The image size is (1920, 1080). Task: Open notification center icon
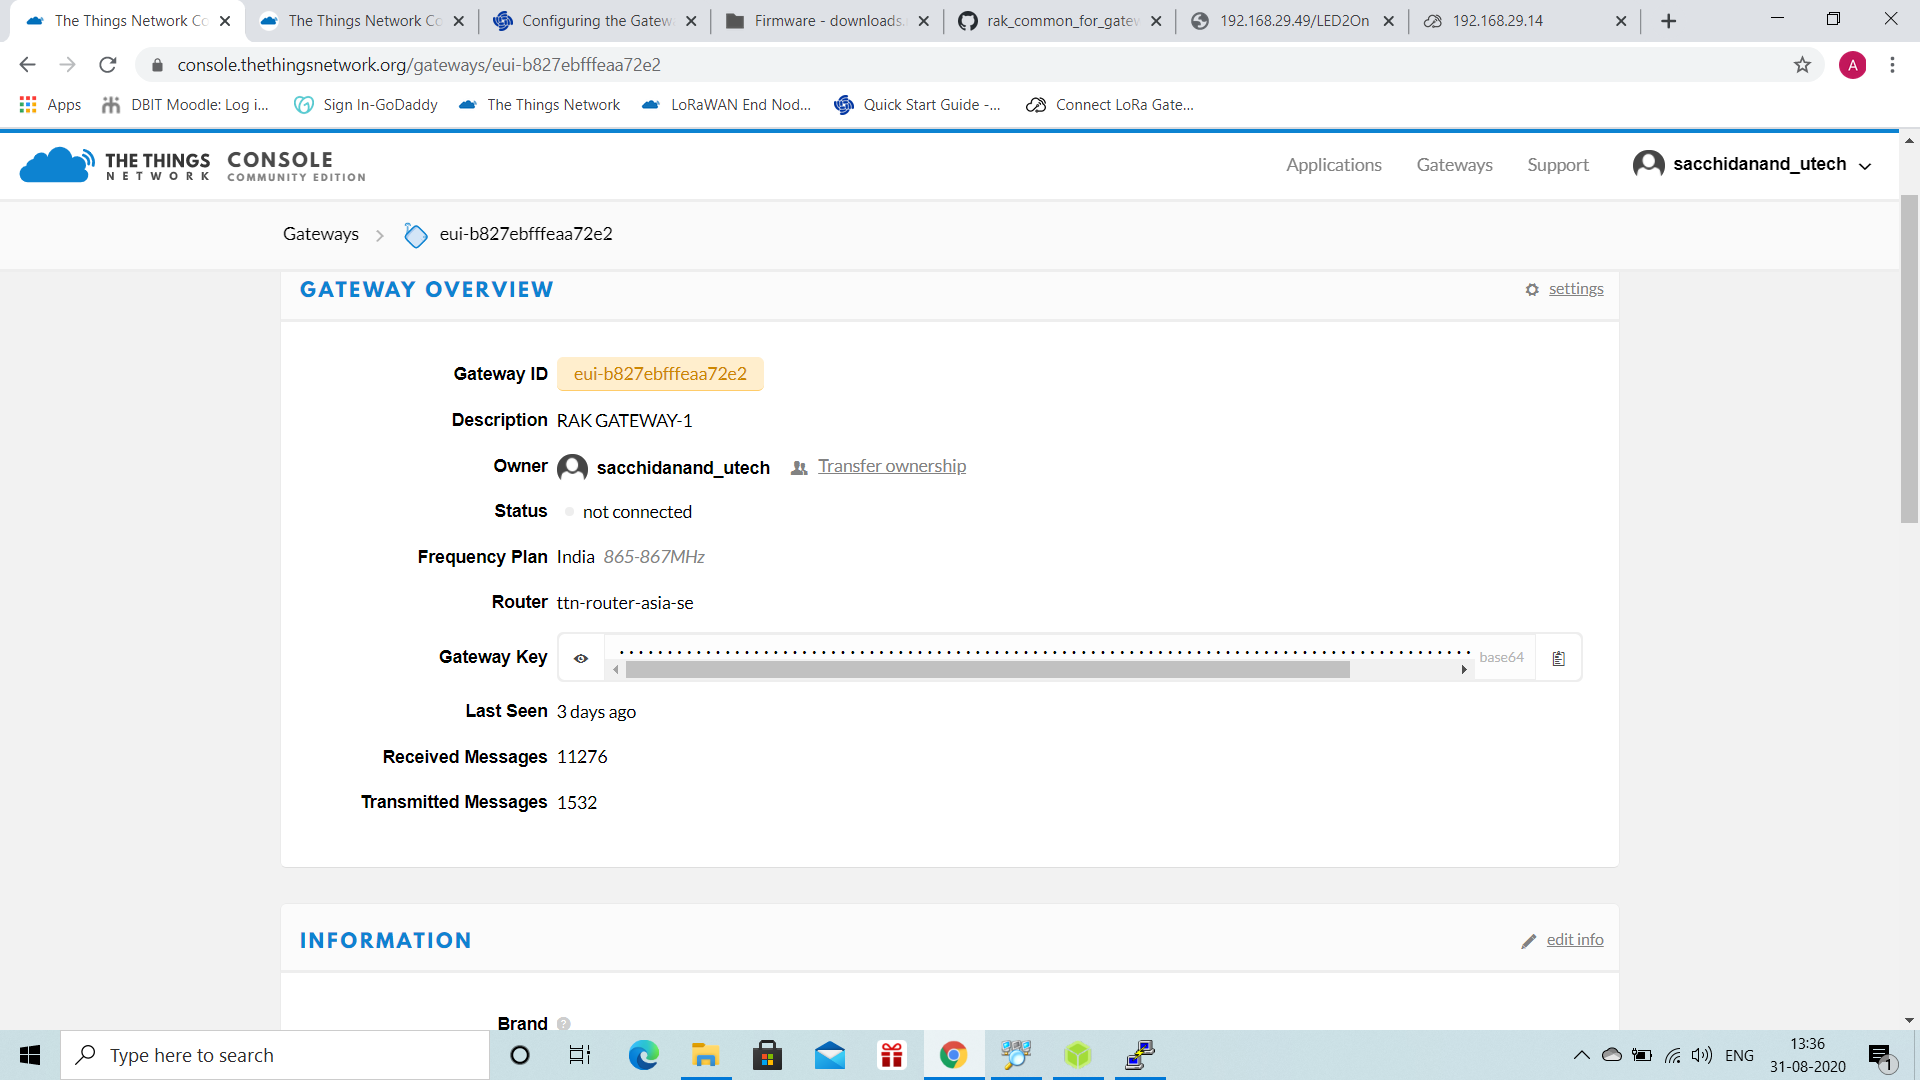pos(1881,1056)
